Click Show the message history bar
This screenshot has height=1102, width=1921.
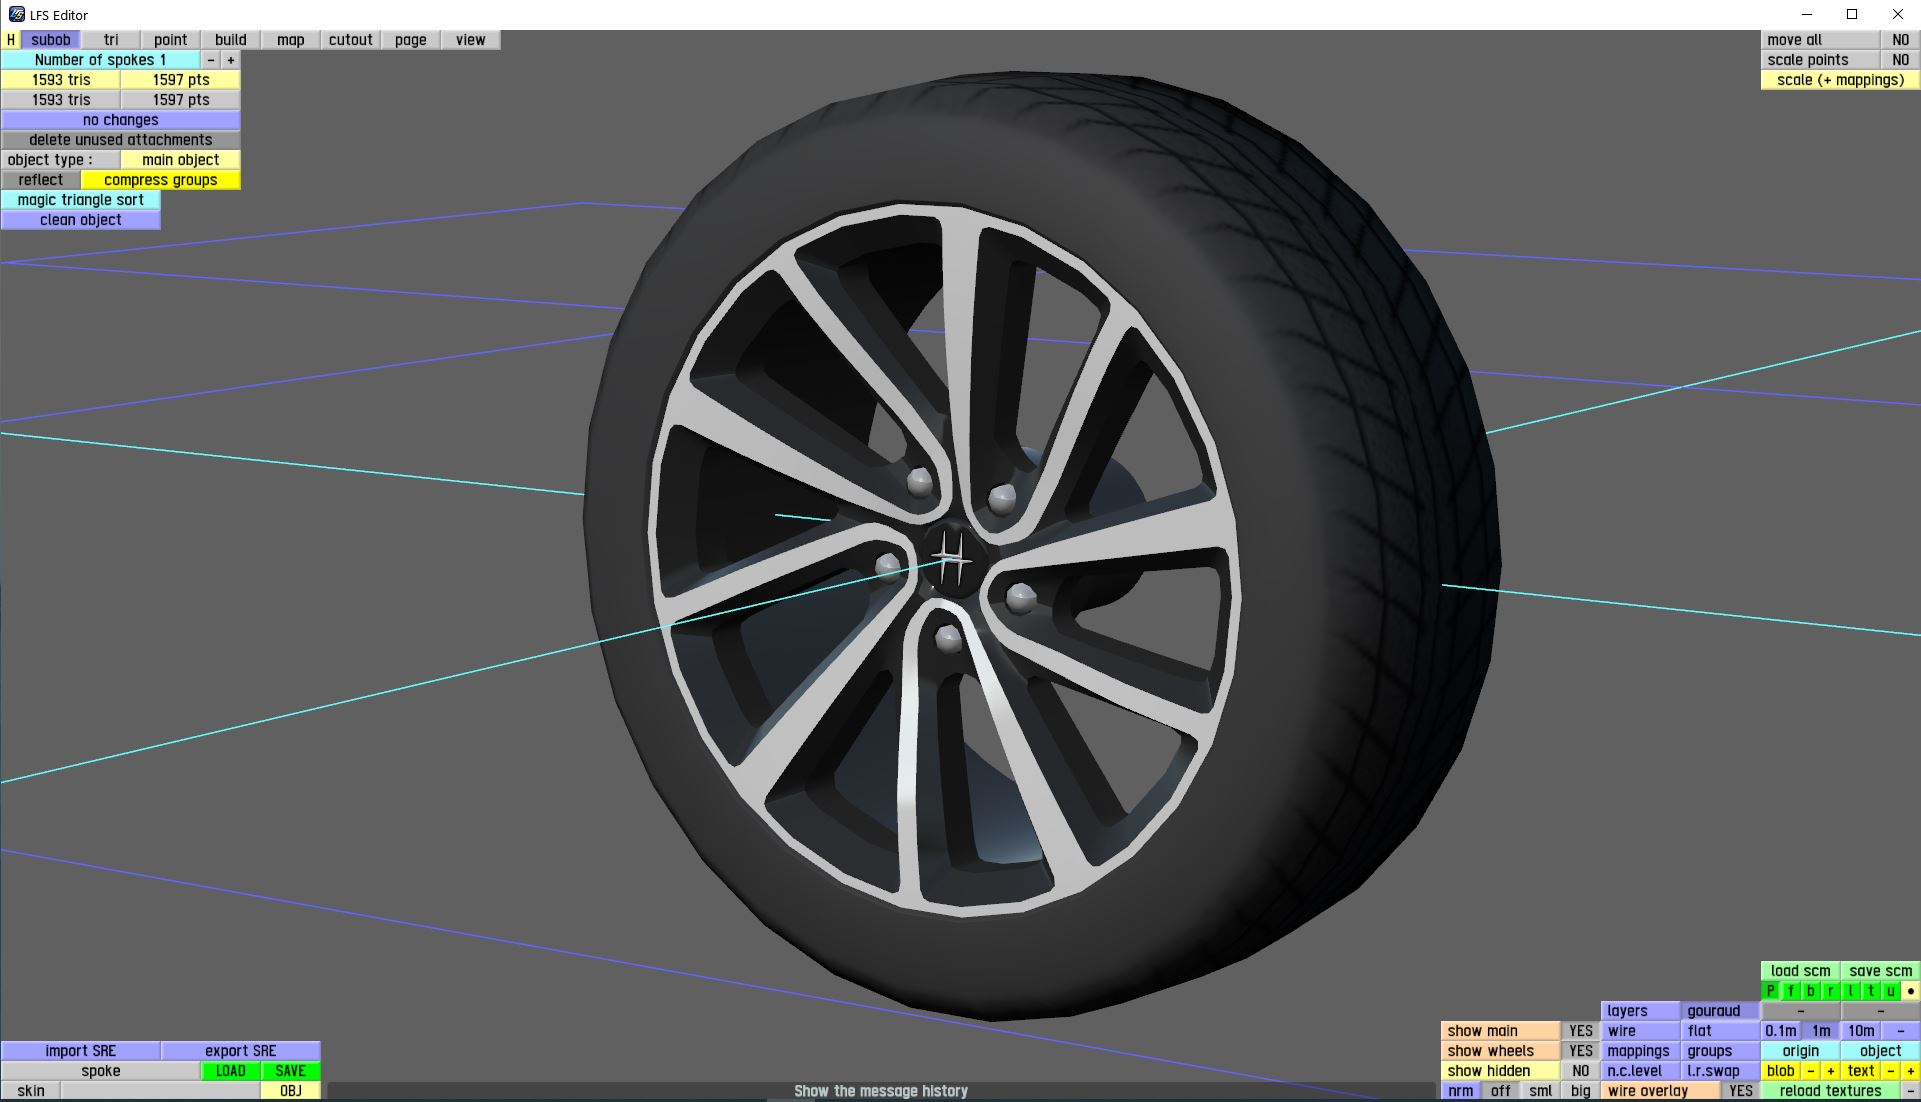(x=880, y=1091)
